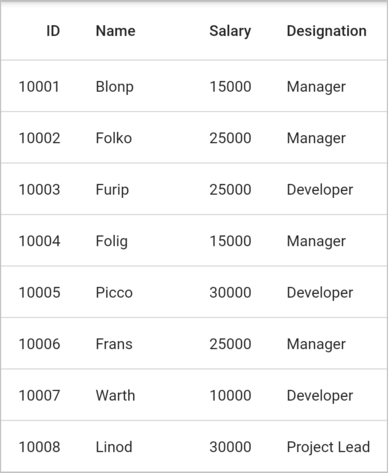Select ID cell 10004
The image size is (388, 473).
pos(39,241)
